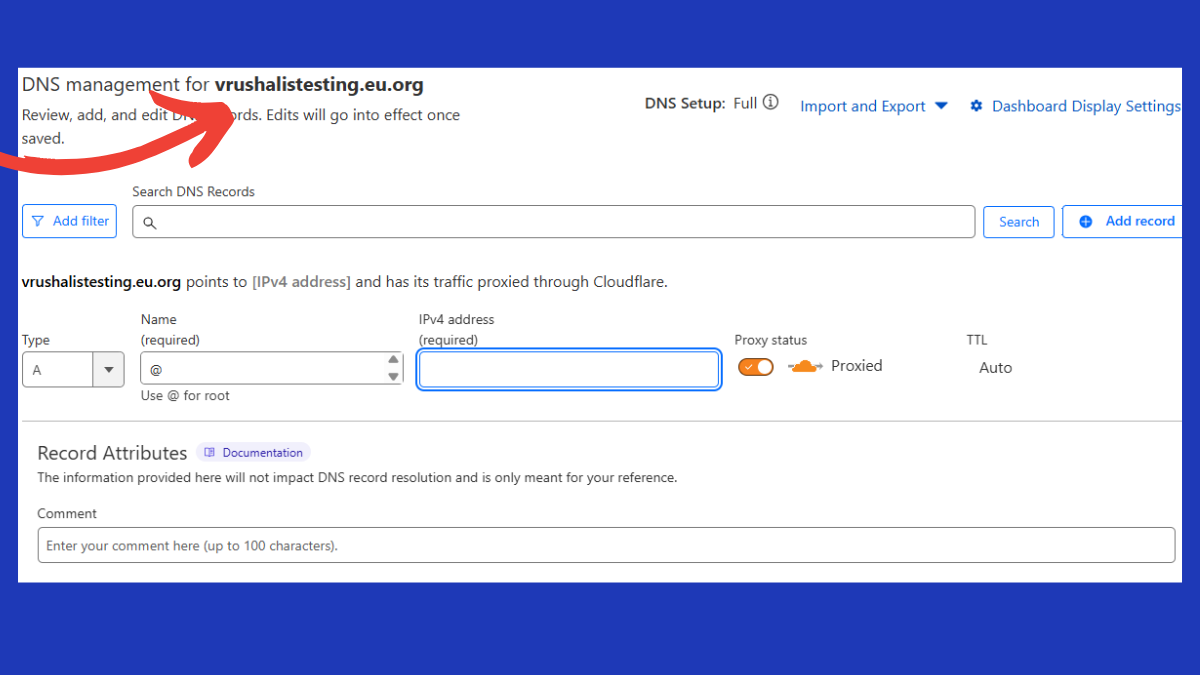The image size is (1200, 675).
Task: Disable the Proxied status toggle
Action: coord(755,367)
